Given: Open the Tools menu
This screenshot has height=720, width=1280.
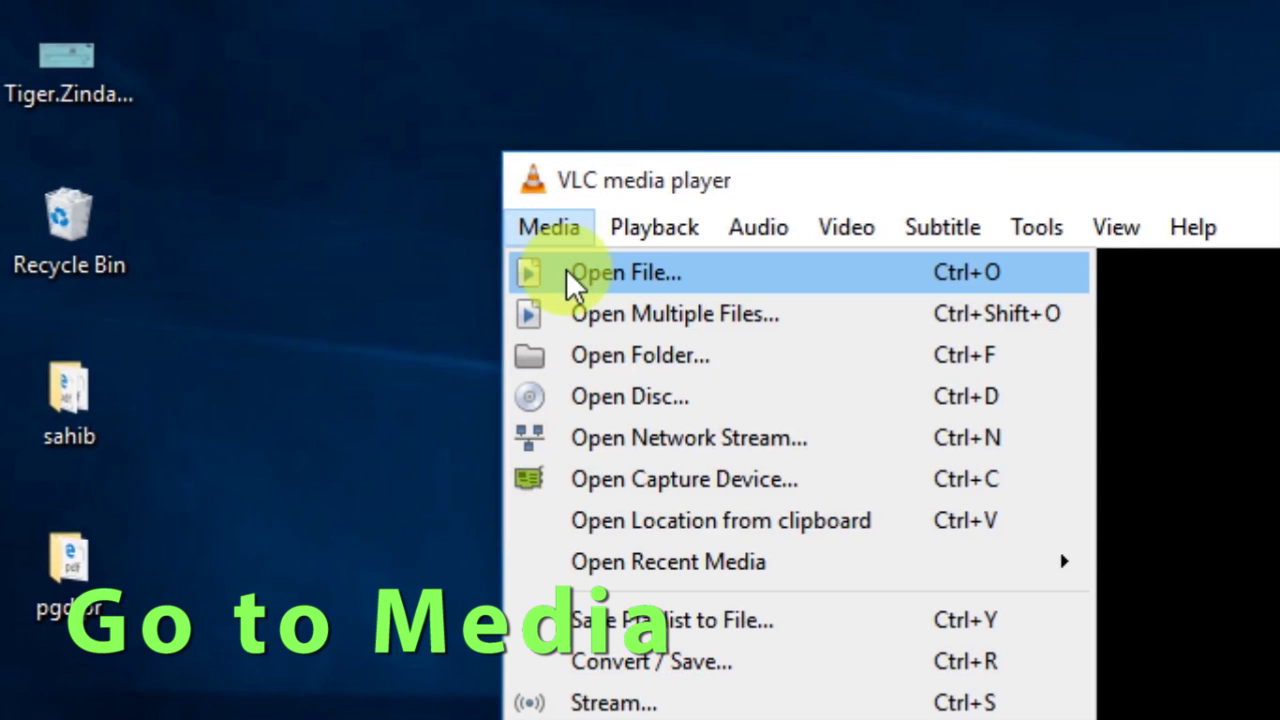Looking at the screenshot, I should click(x=1036, y=227).
